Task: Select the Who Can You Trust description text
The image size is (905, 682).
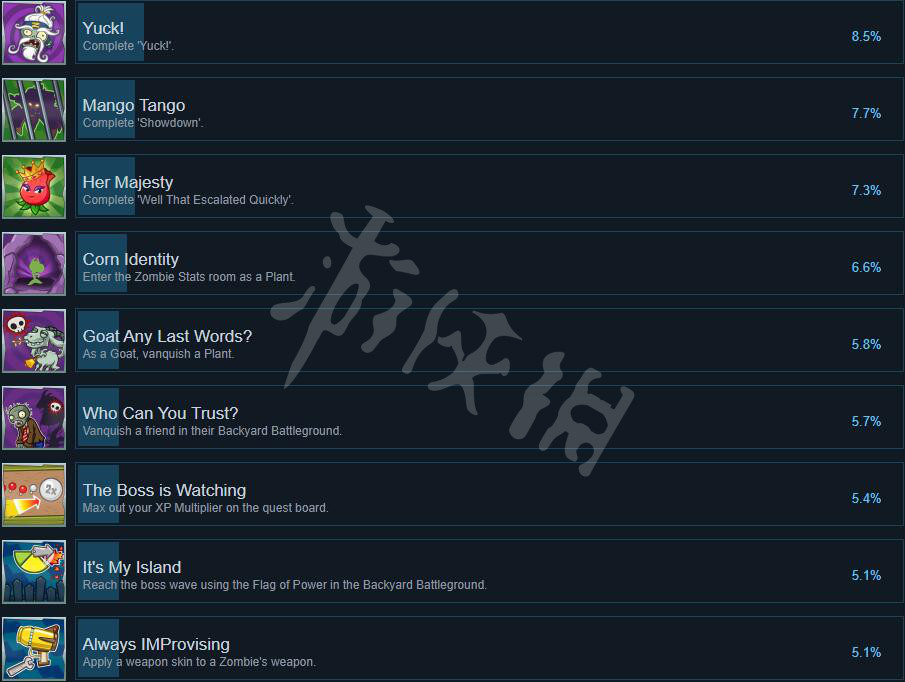Action: tap(212, 430)
